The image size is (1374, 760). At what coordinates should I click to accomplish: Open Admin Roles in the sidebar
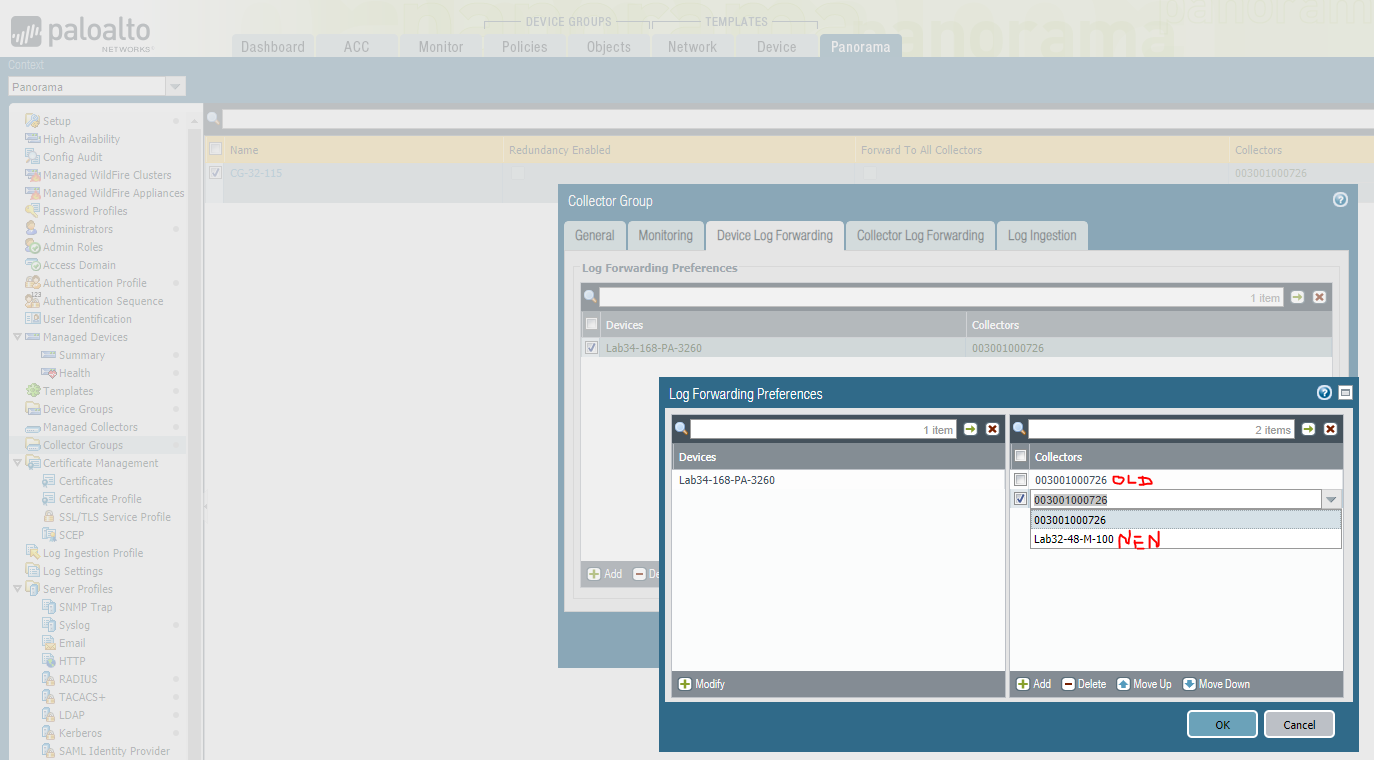[72, 247]
